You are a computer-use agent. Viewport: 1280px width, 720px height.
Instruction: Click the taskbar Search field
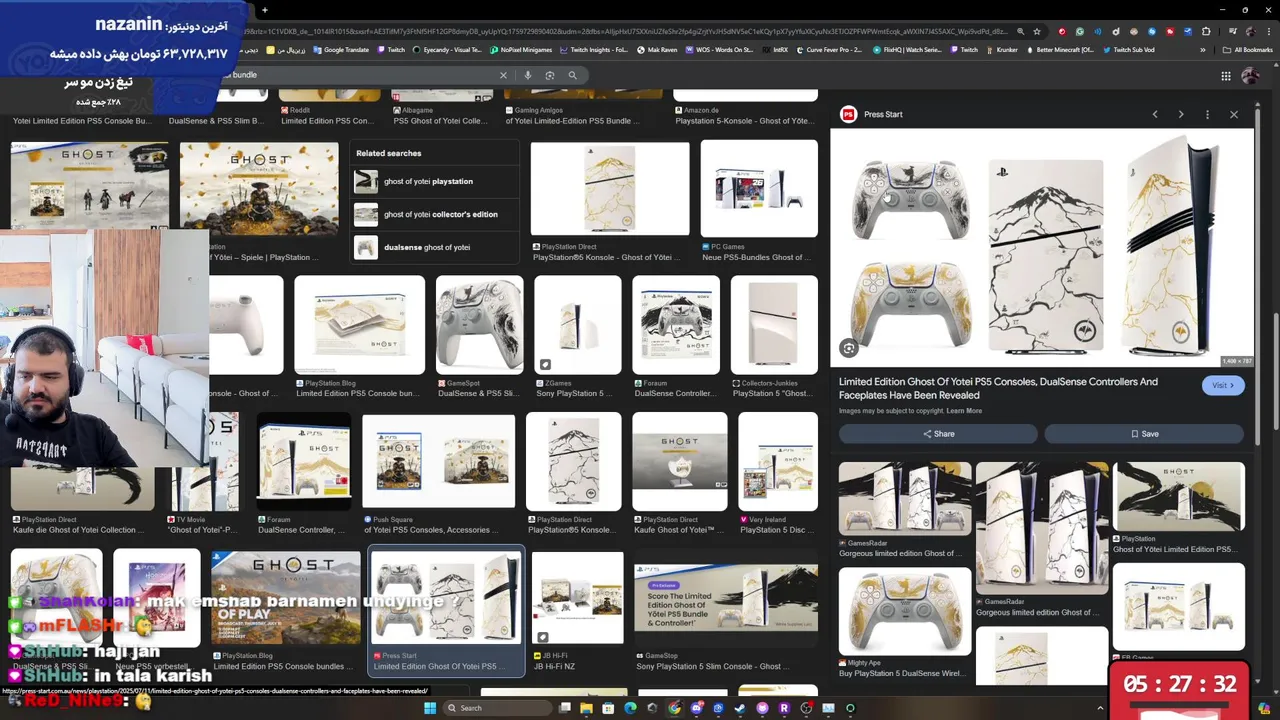(x=497, y=708)
